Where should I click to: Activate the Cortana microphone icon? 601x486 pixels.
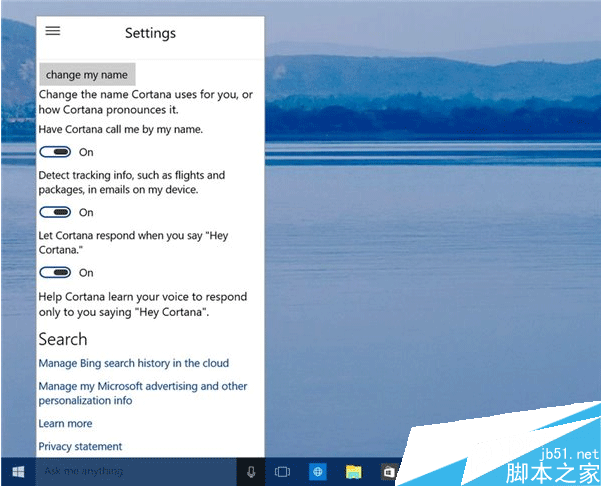point(250,471)
